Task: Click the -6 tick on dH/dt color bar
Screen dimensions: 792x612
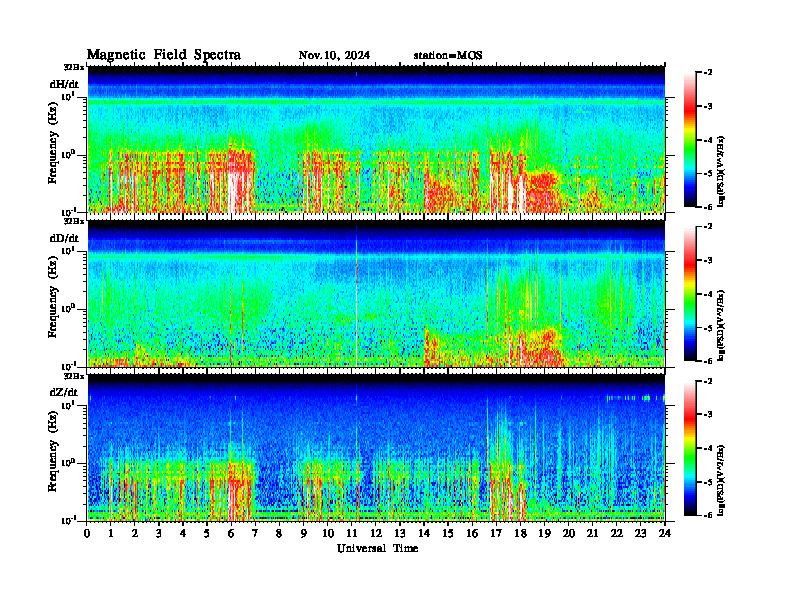Action: click(708, 207)
